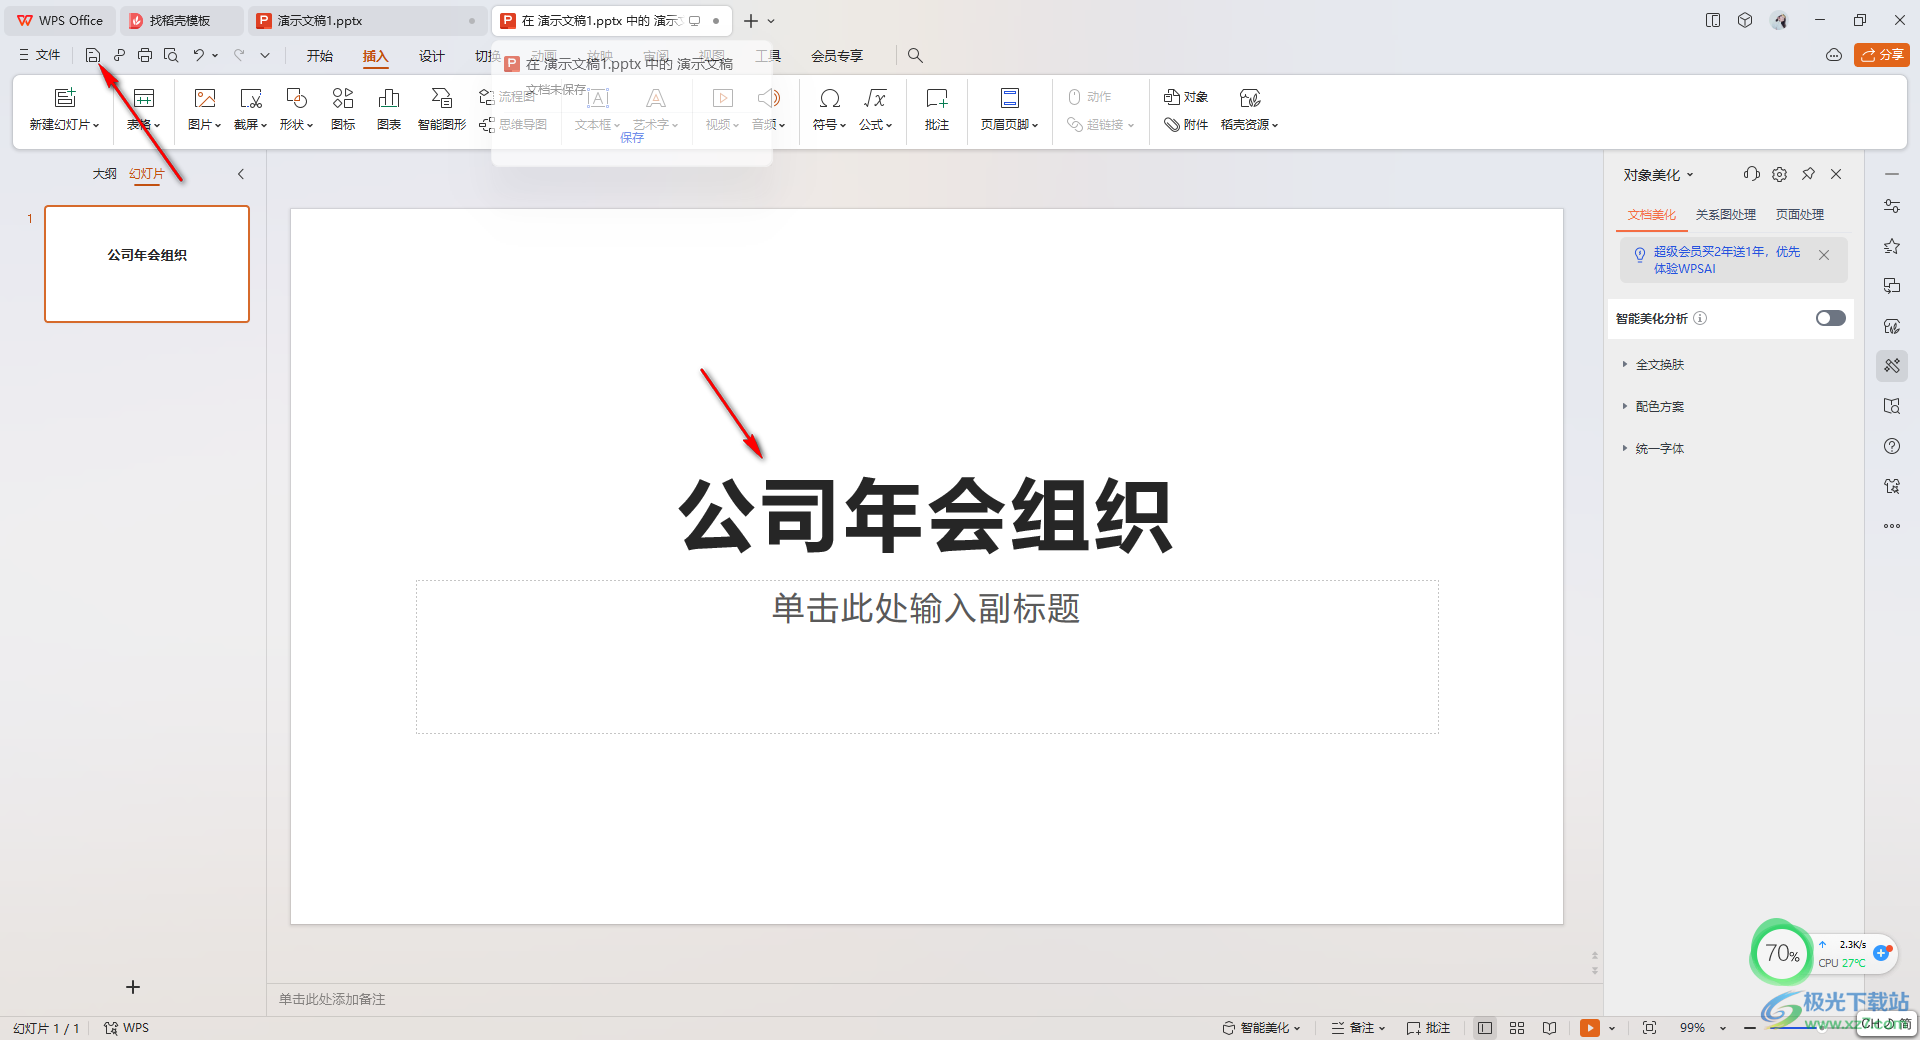Switch to 关系图处理 tab
Screen dimensions: 1920x1040
1726,215
